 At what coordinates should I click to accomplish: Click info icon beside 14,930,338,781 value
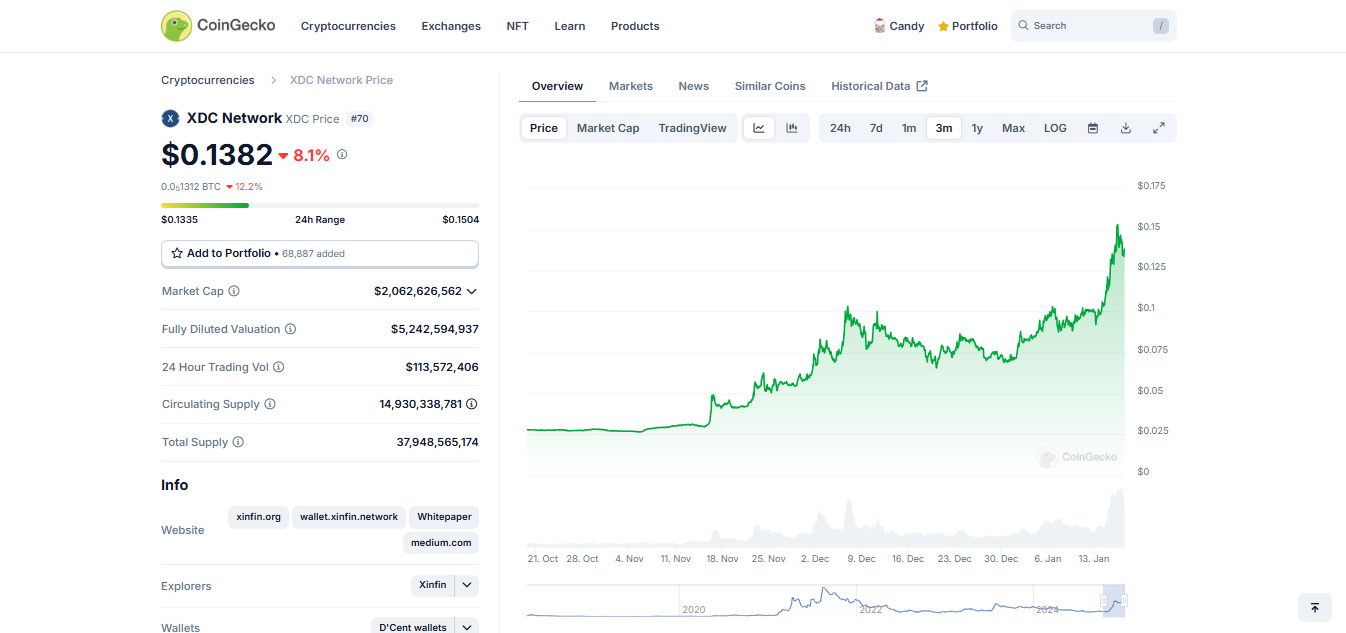tap(472, 404)
